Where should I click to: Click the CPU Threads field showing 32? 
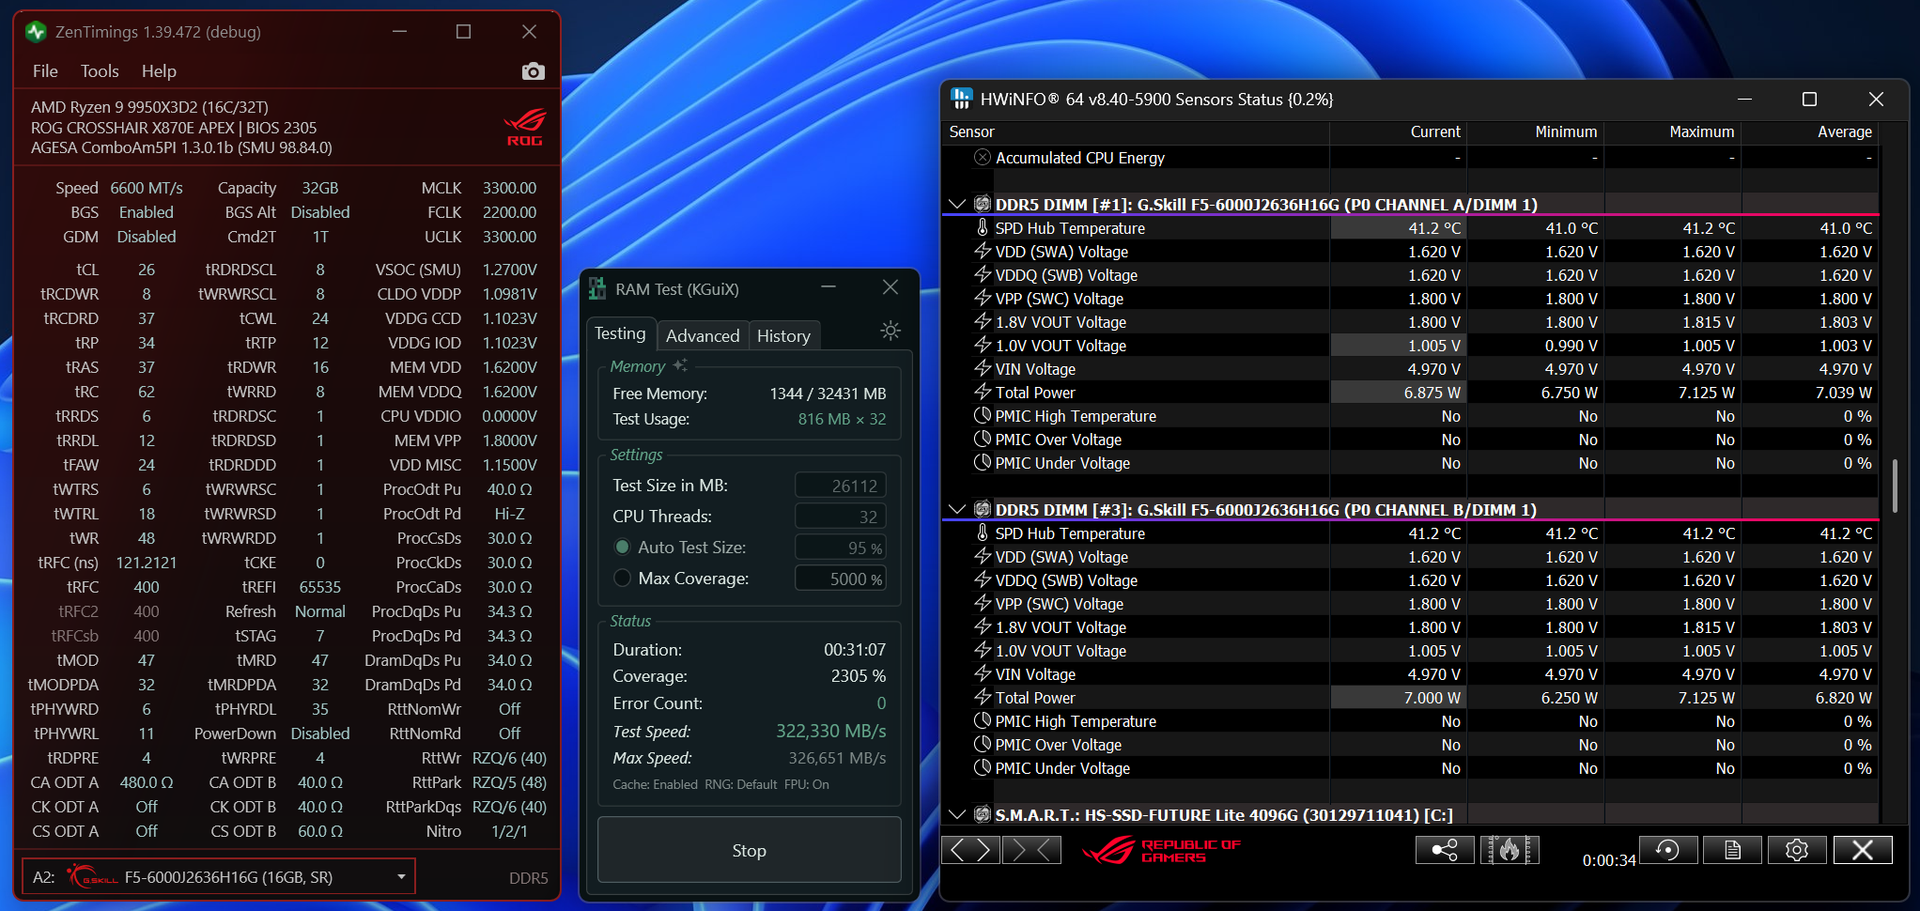click(840, 517)
